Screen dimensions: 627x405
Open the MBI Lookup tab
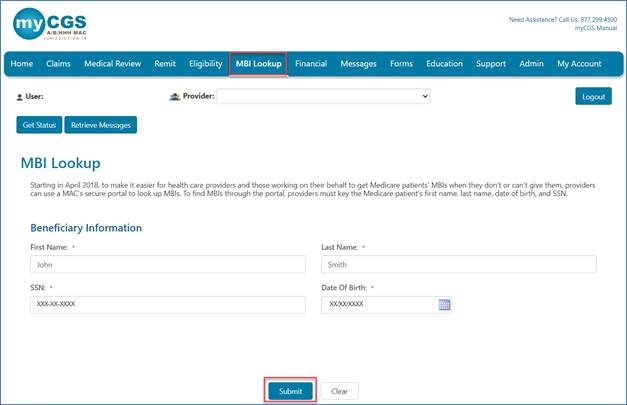259,64
